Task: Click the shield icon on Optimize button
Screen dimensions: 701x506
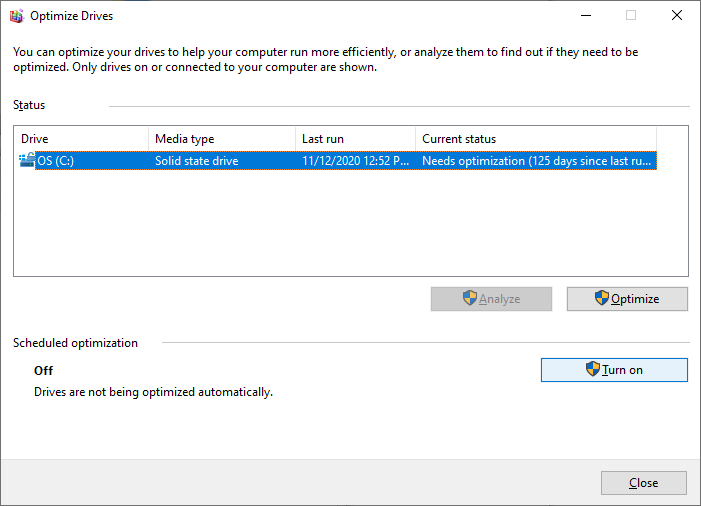Action: tap(601, 298)
